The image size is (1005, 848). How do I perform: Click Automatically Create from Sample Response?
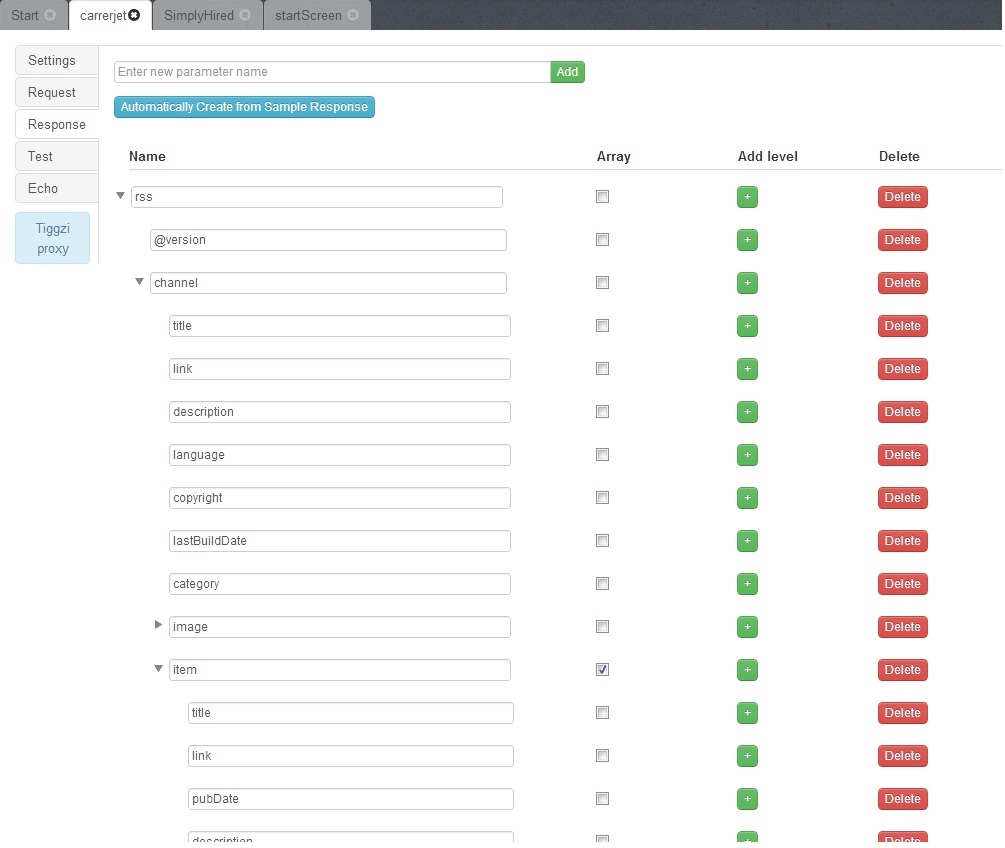(x=244, y=107)
